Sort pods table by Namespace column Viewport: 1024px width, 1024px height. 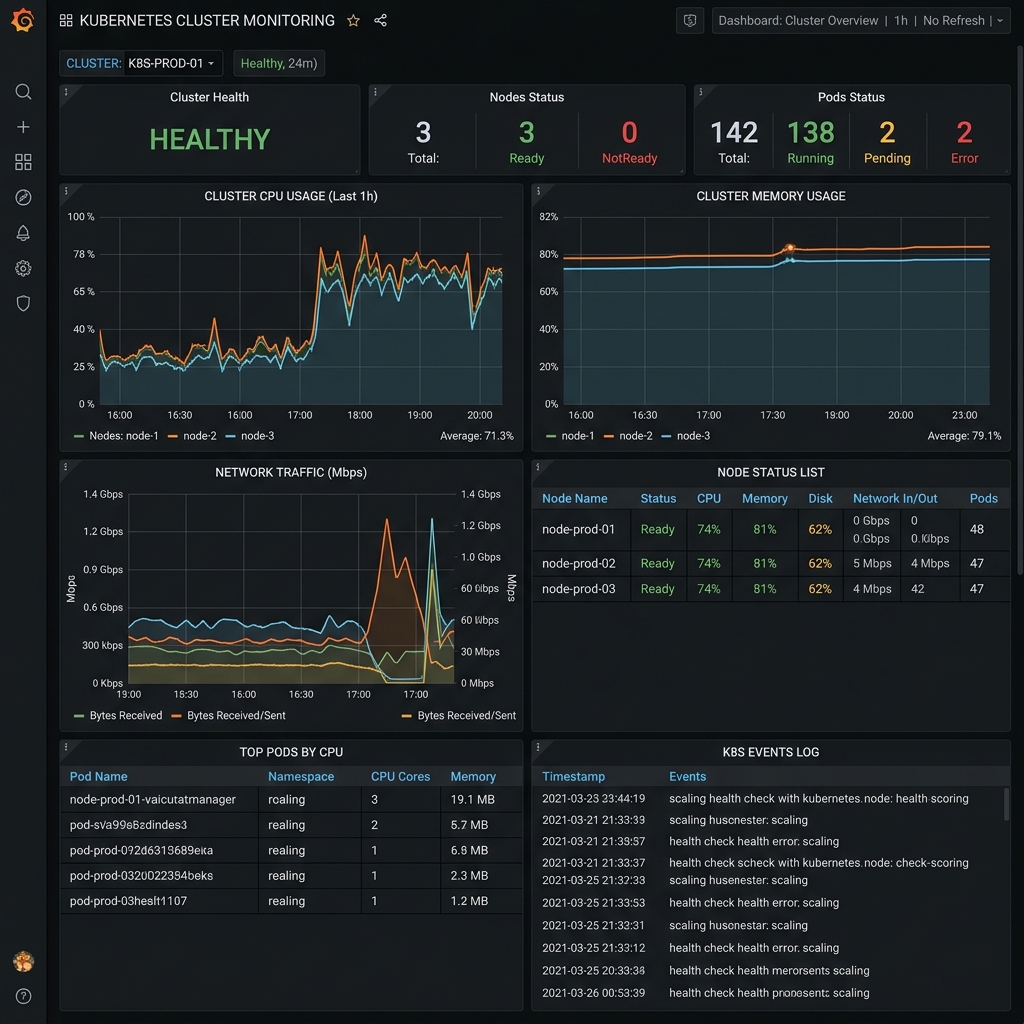tap(301, 776)
